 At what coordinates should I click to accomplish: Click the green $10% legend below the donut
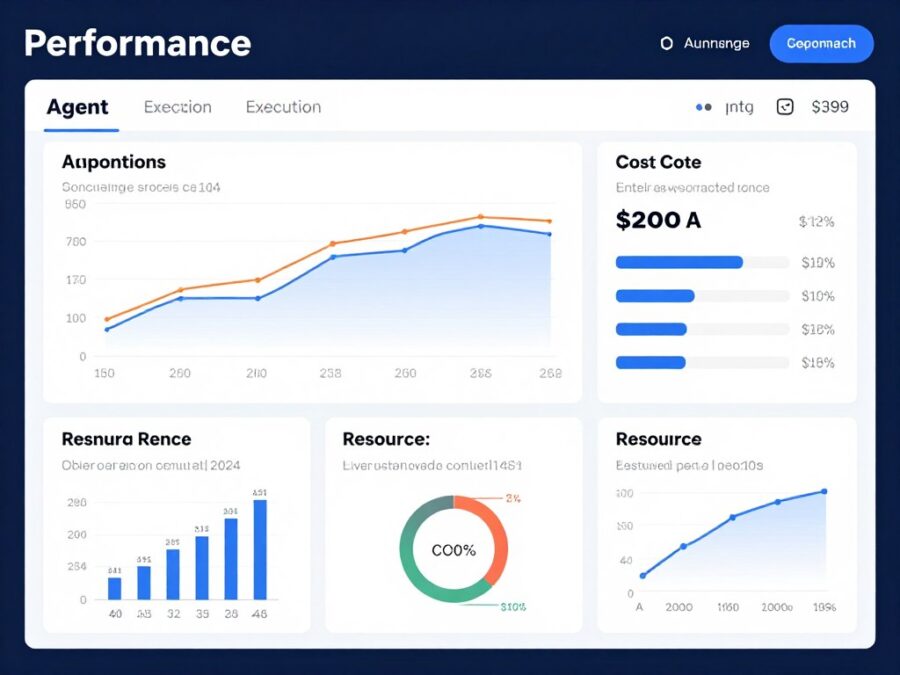coord(512,605)
